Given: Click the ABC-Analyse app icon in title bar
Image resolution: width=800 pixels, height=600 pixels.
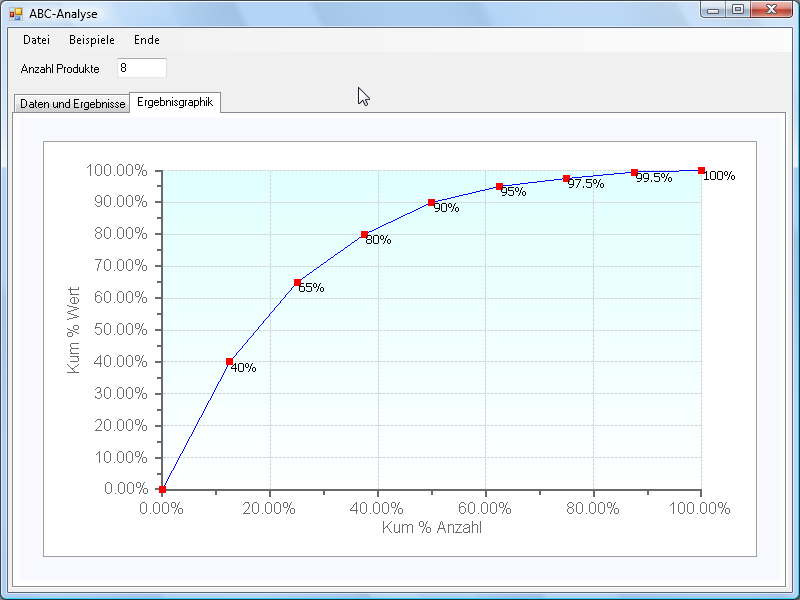Looking at the screenshot, I should pyautogui.click(x=15, y=13).
